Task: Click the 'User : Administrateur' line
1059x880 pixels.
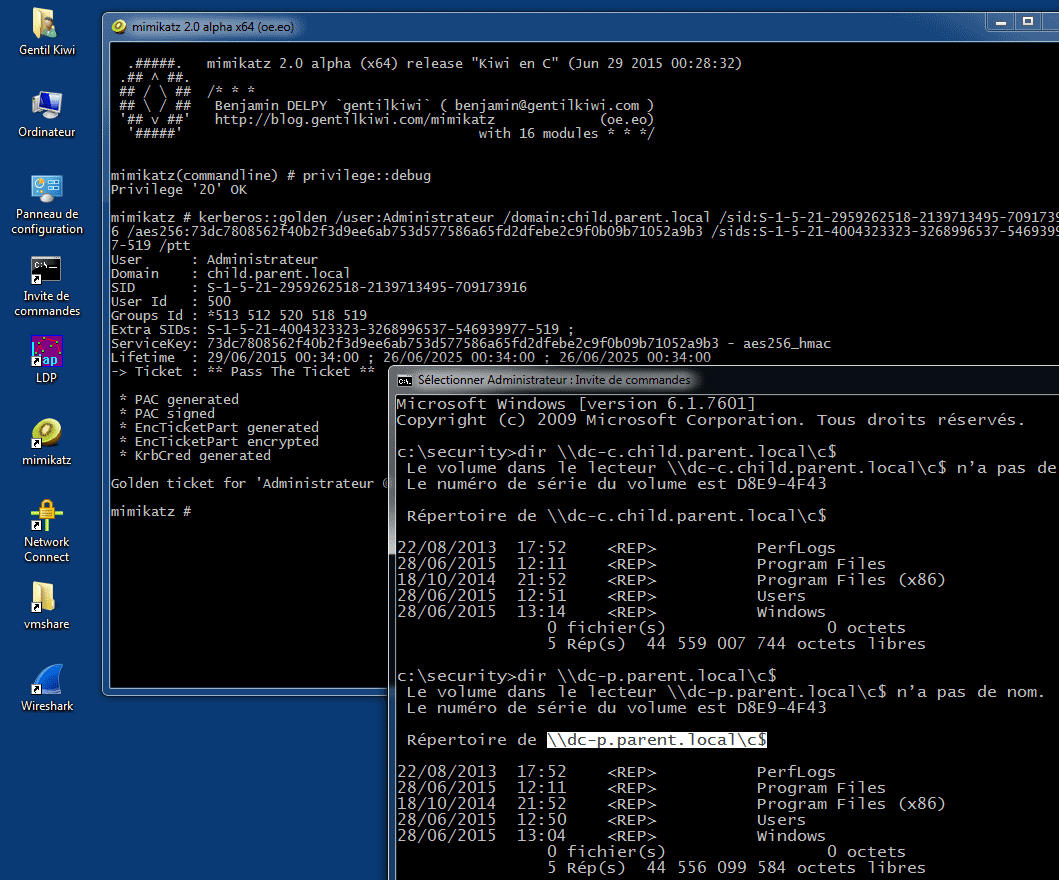Action: pos(214,260)
